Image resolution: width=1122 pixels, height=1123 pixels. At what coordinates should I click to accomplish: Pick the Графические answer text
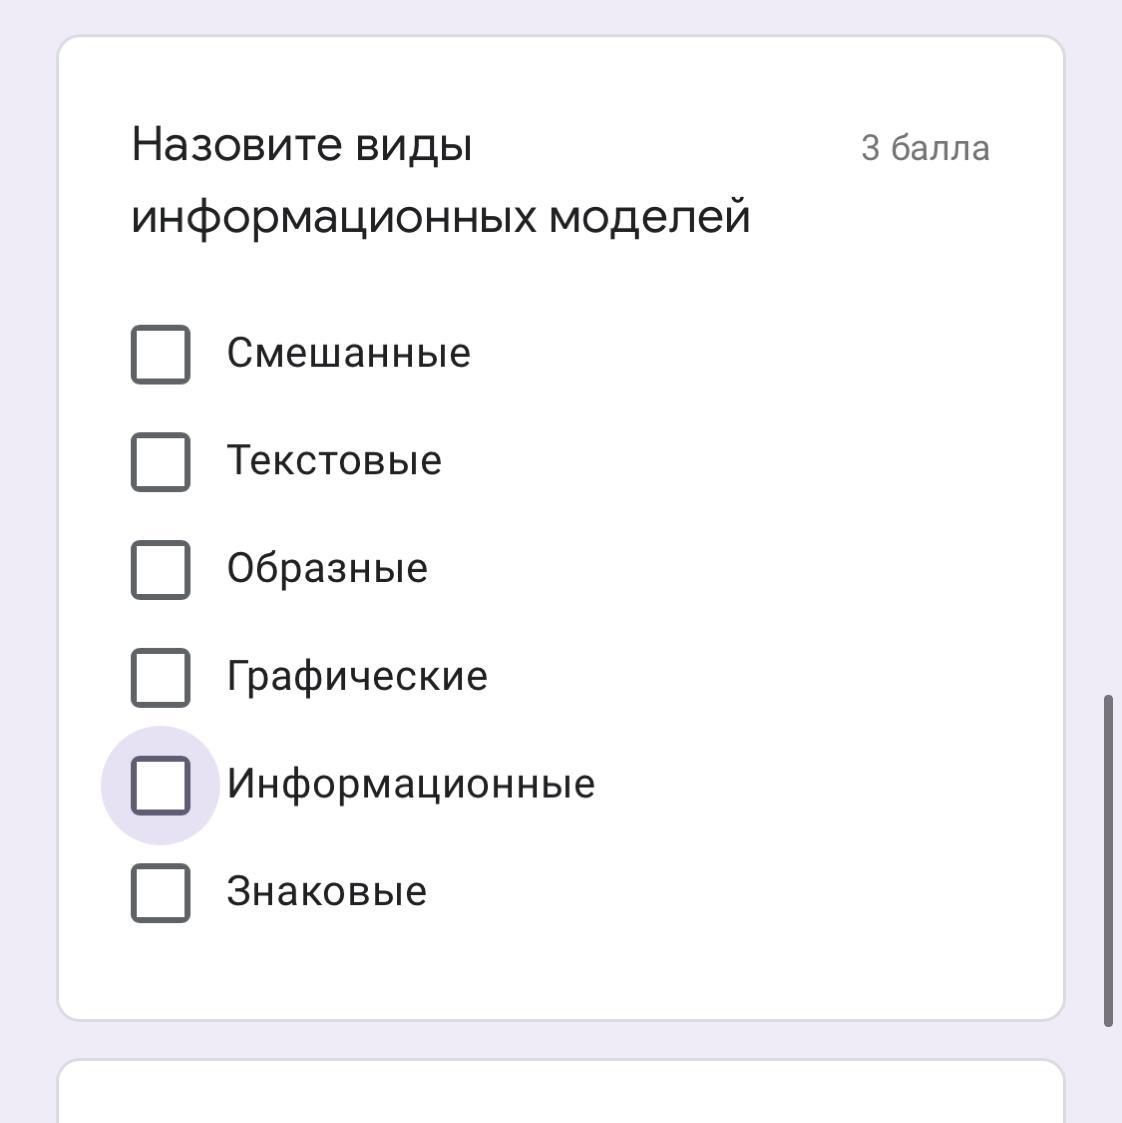[x=357, y=677]
